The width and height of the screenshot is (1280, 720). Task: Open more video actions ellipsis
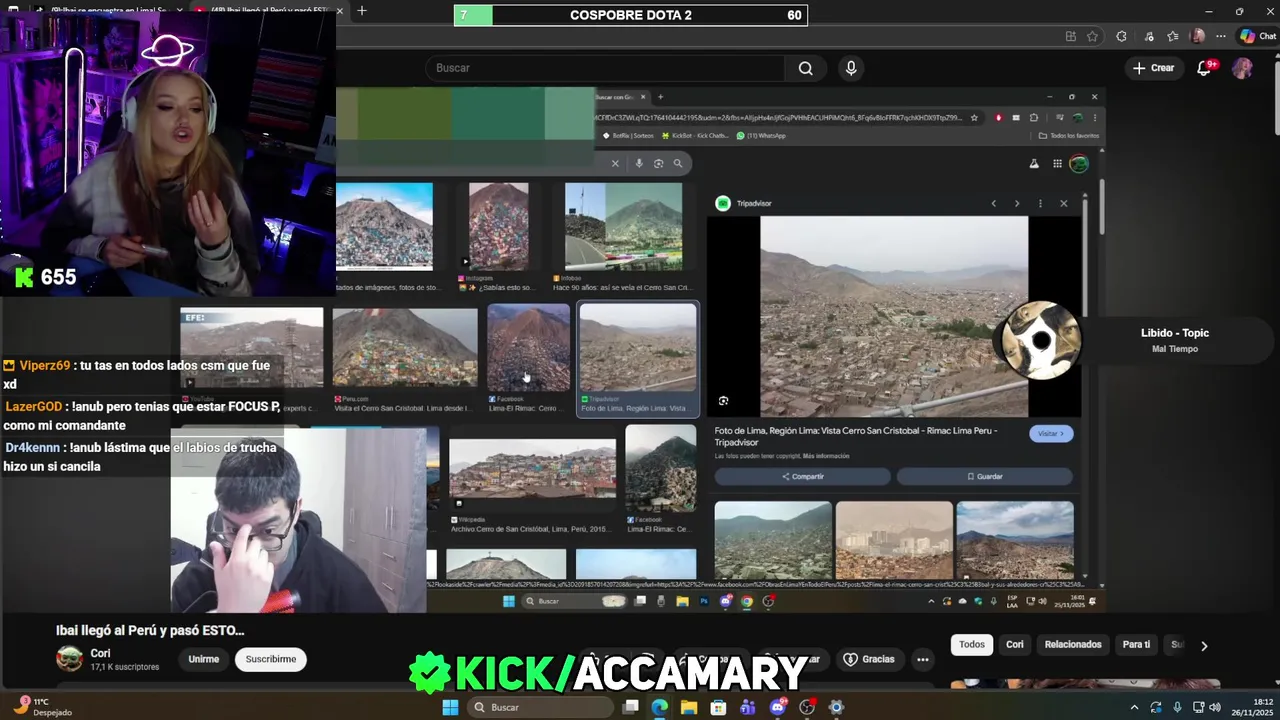[x=923, y=659]
